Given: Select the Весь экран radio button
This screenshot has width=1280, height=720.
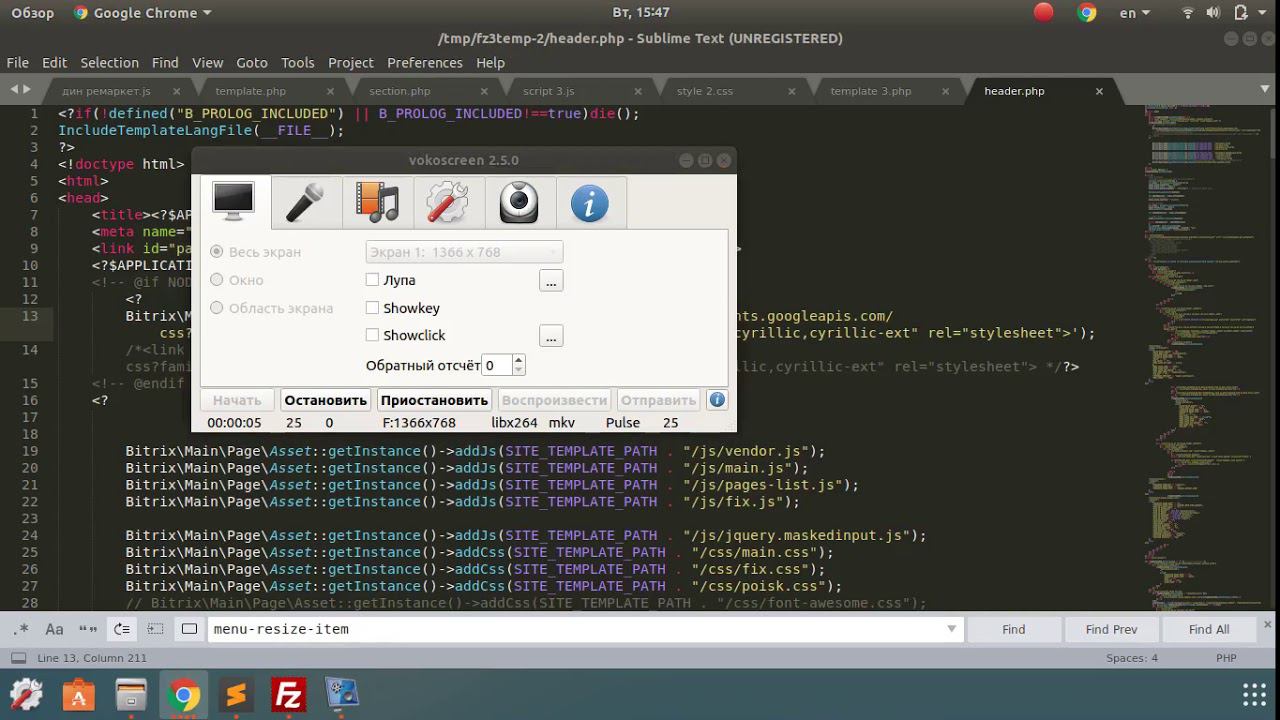Looking at the screenshot, I should [x=216, y=252].
